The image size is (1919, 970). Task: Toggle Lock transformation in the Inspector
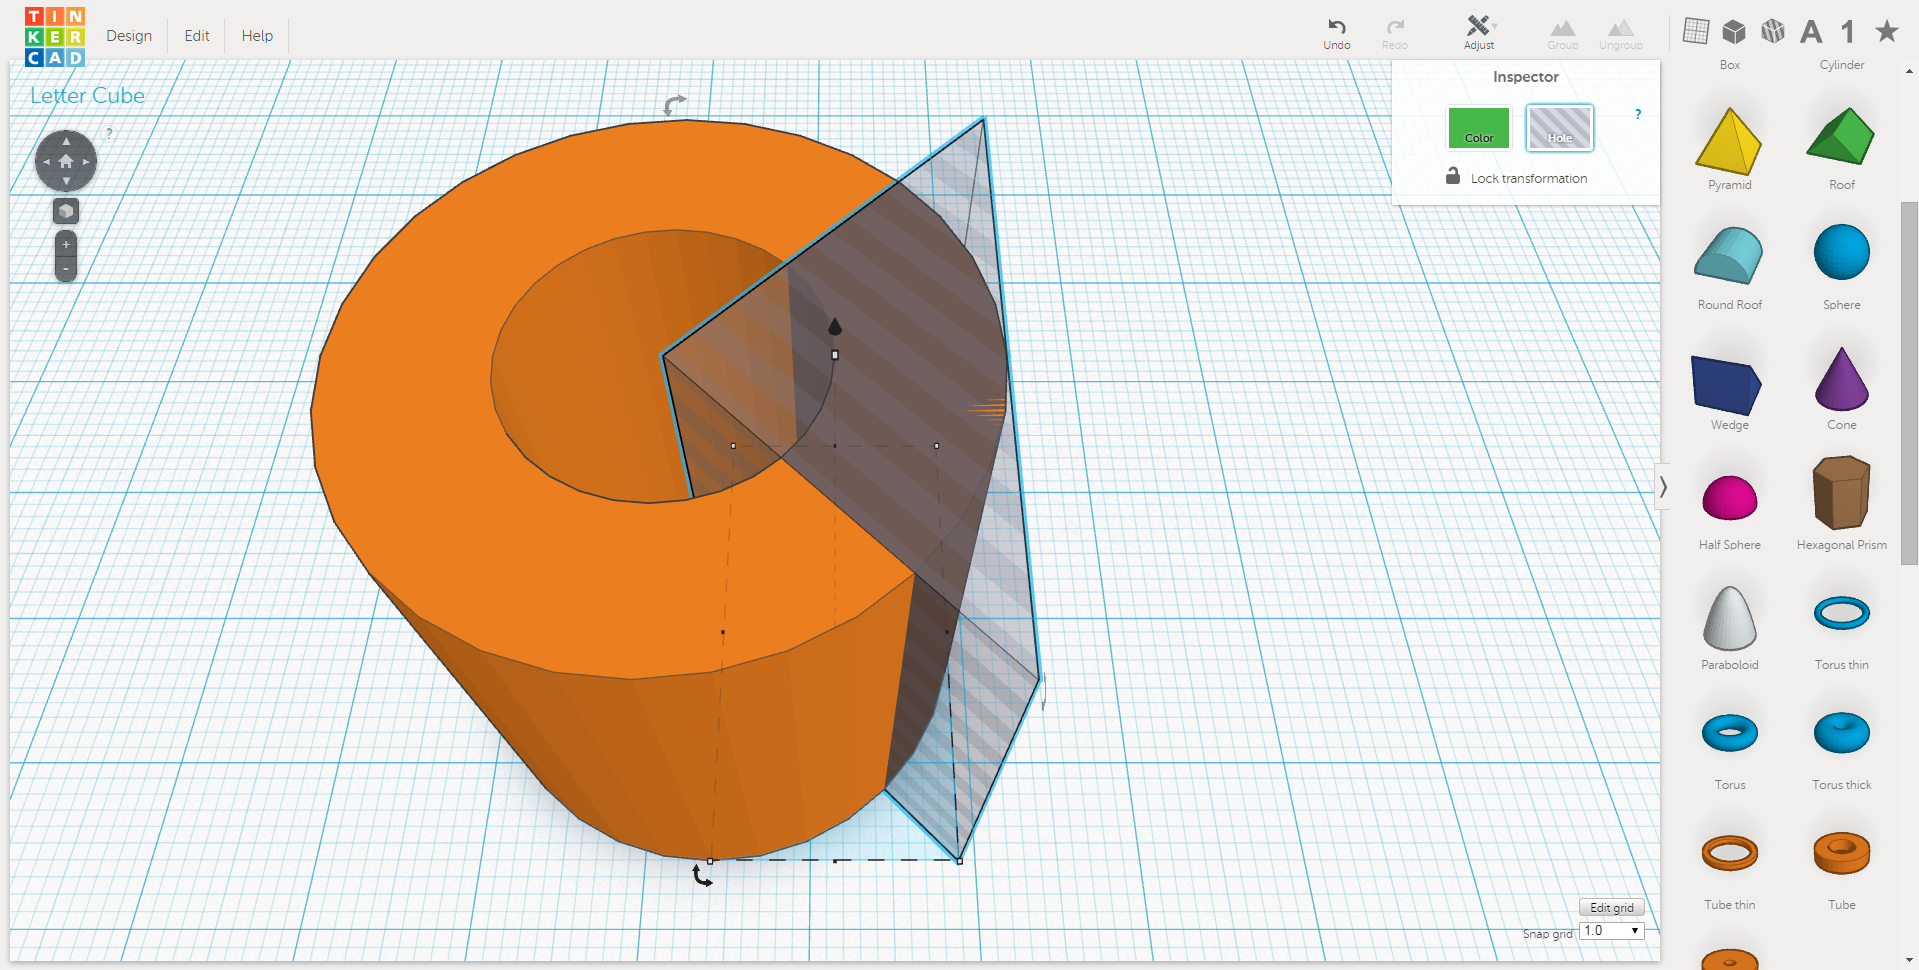1453,176
